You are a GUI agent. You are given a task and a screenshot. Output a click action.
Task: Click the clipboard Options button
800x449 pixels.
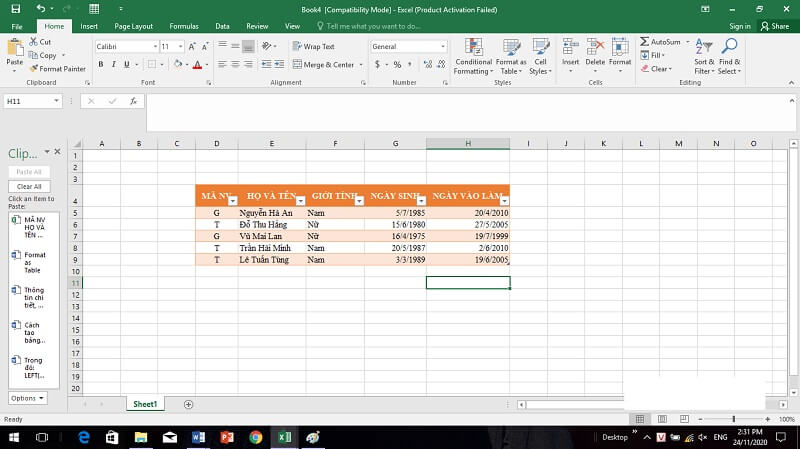tap(27, 398)
